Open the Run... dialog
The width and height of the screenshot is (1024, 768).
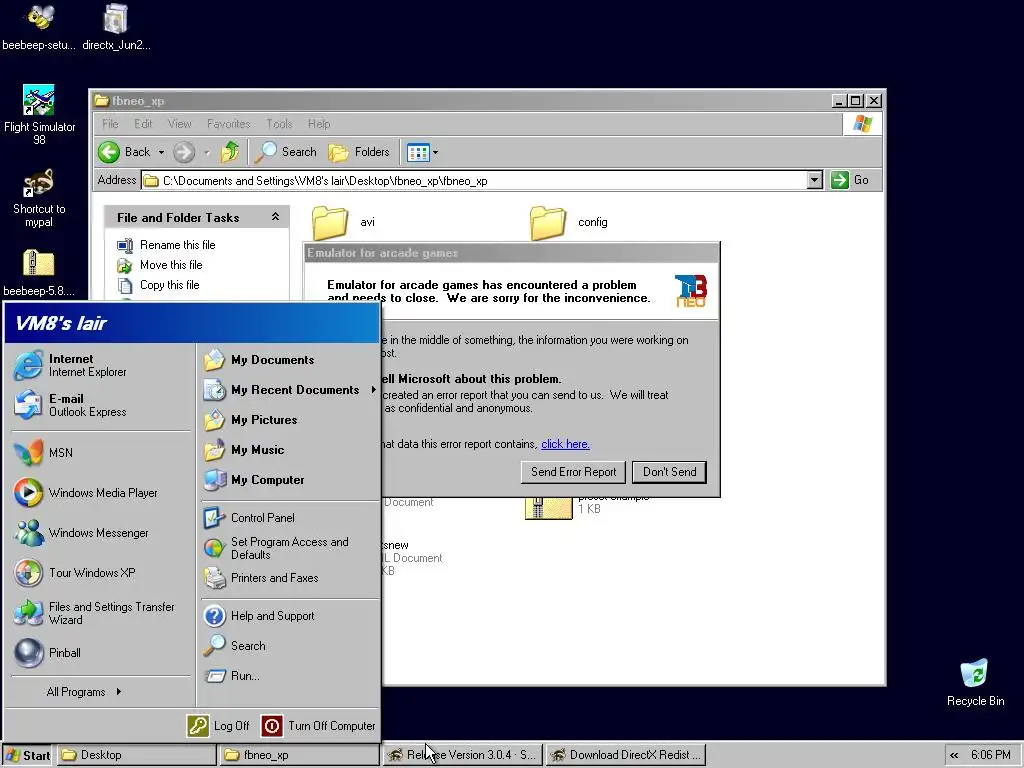(x=232, y=676)
